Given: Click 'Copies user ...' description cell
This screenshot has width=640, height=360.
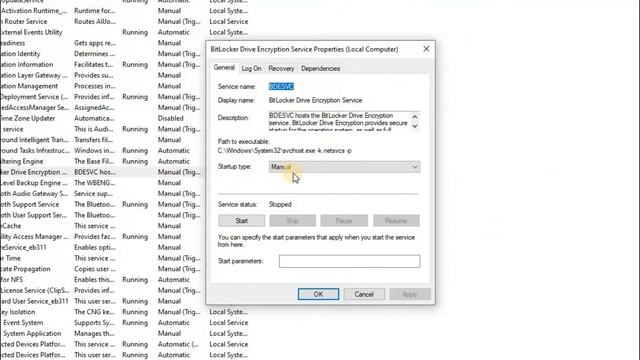Looking at the screenshot, I should (95, 269).
